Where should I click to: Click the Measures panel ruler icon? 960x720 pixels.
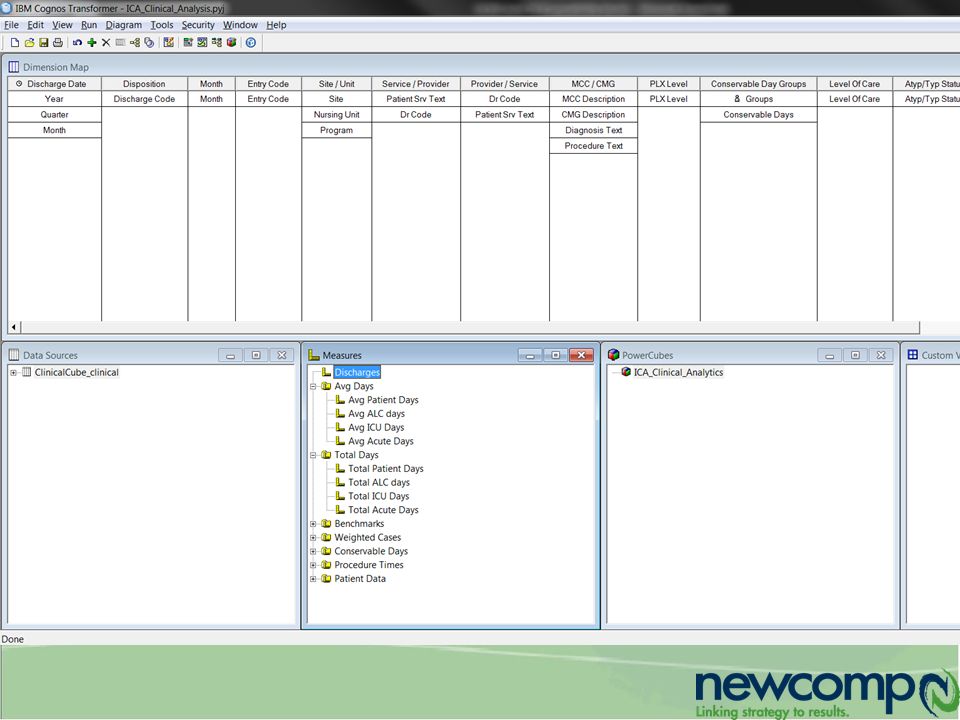coord(314,355)
